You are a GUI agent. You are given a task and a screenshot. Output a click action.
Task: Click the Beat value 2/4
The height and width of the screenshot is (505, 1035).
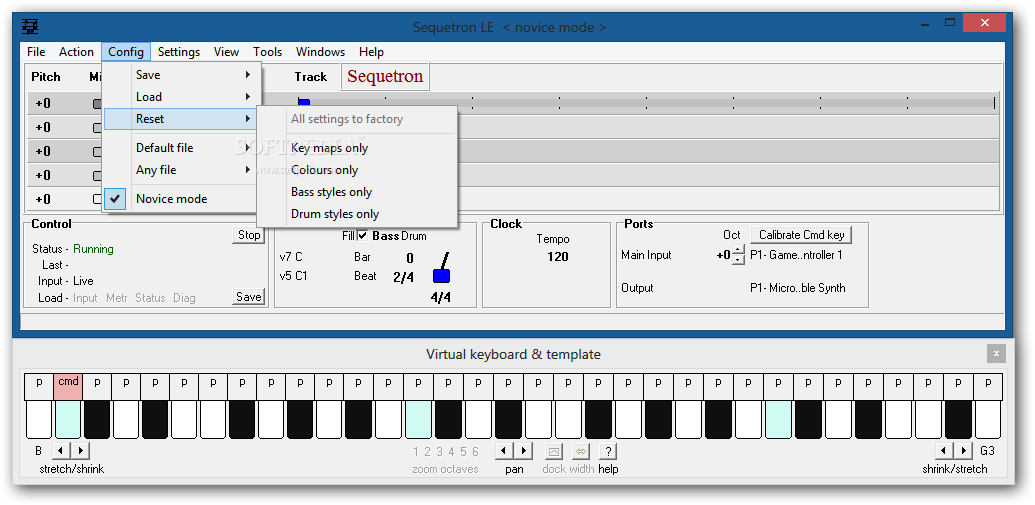pos(403,277)
